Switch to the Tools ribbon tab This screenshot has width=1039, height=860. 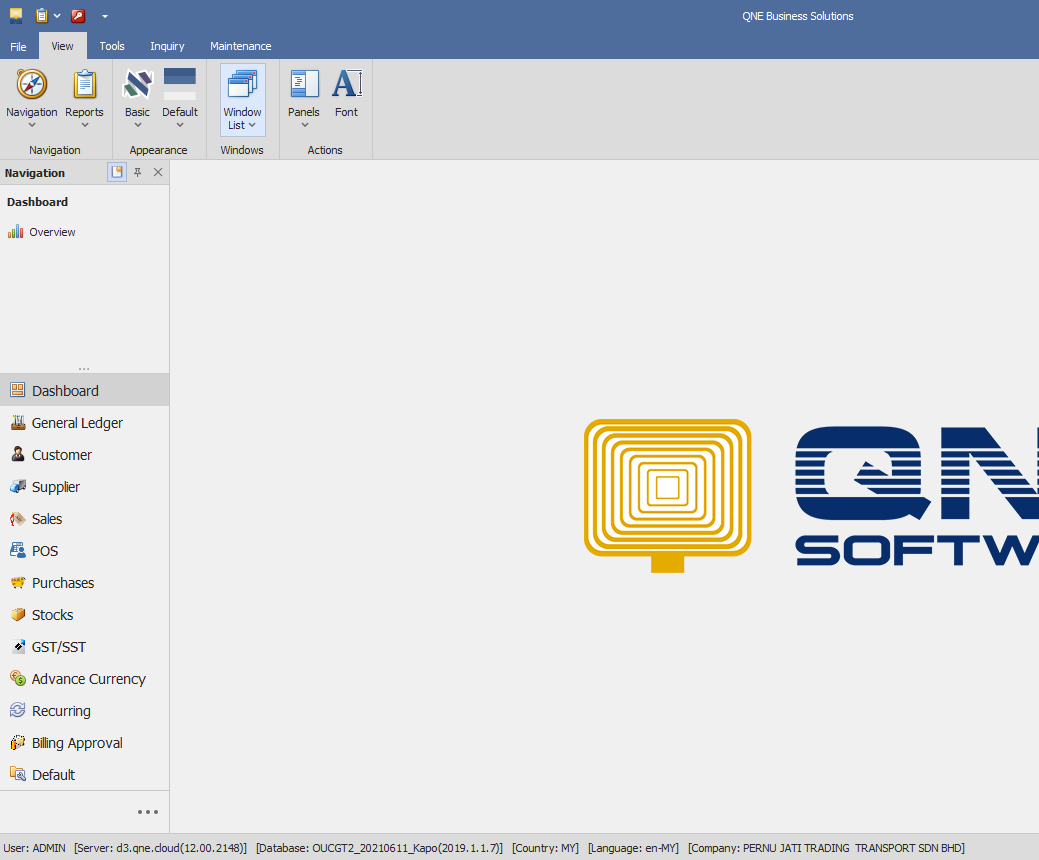click(112, 46)
